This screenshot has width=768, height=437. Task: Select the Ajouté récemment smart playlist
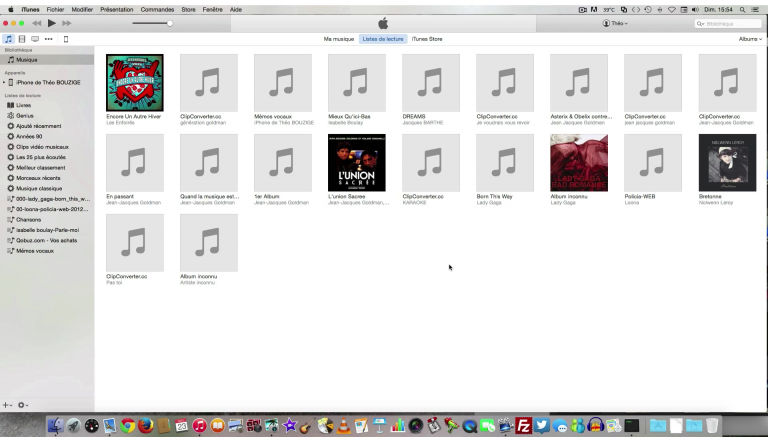coord(39,126)
